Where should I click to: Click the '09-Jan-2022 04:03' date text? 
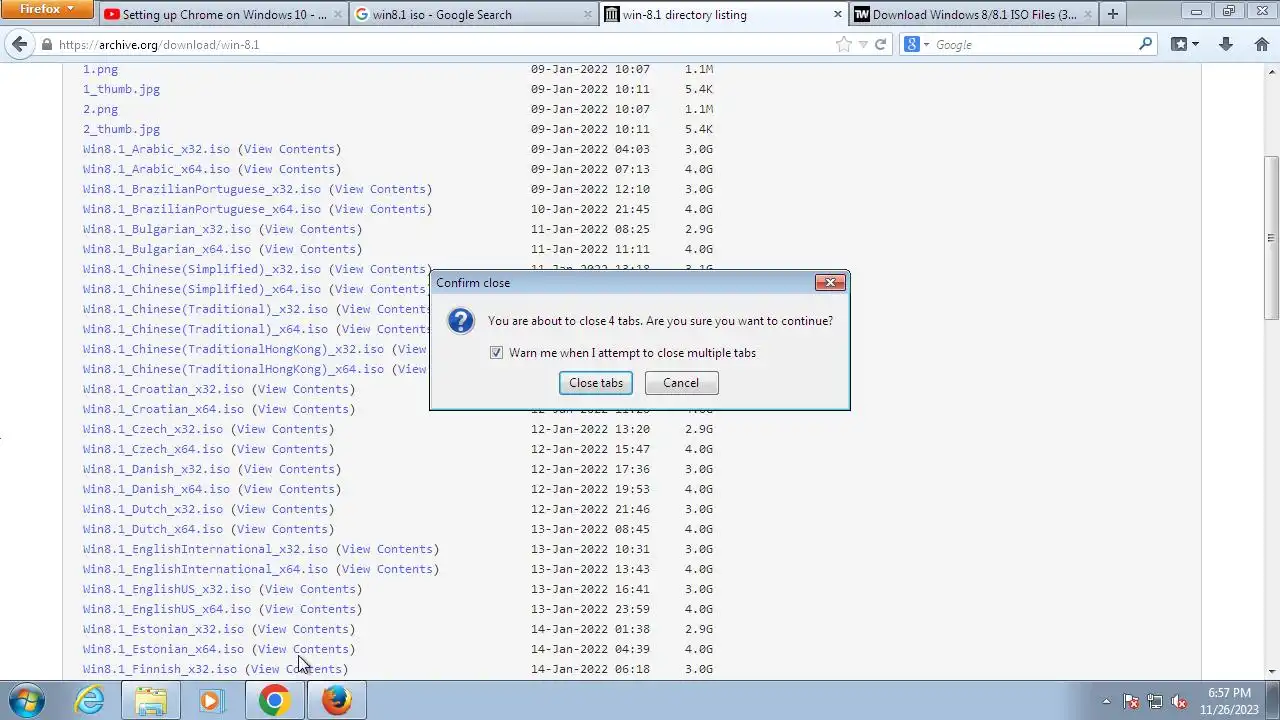[x=590, y=149]
